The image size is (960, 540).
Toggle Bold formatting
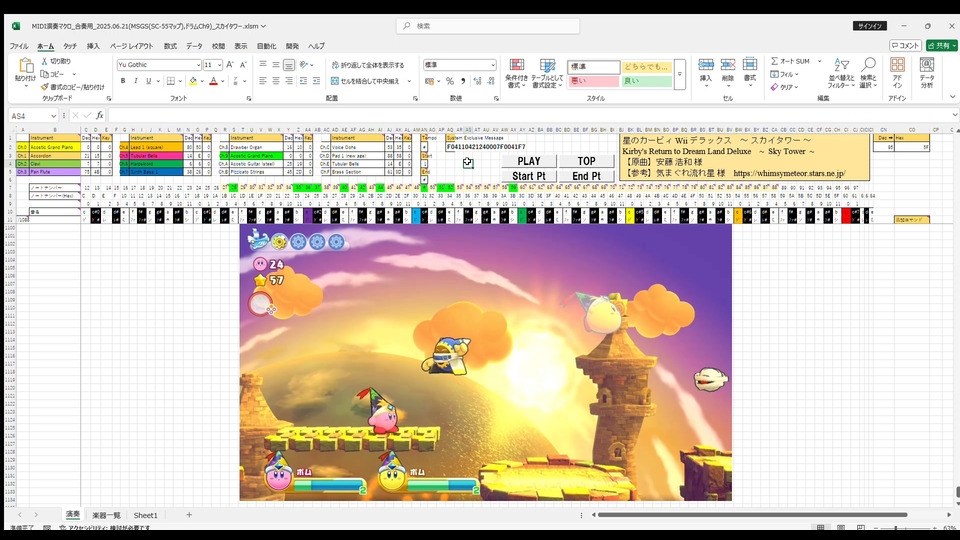pos(123,81)
